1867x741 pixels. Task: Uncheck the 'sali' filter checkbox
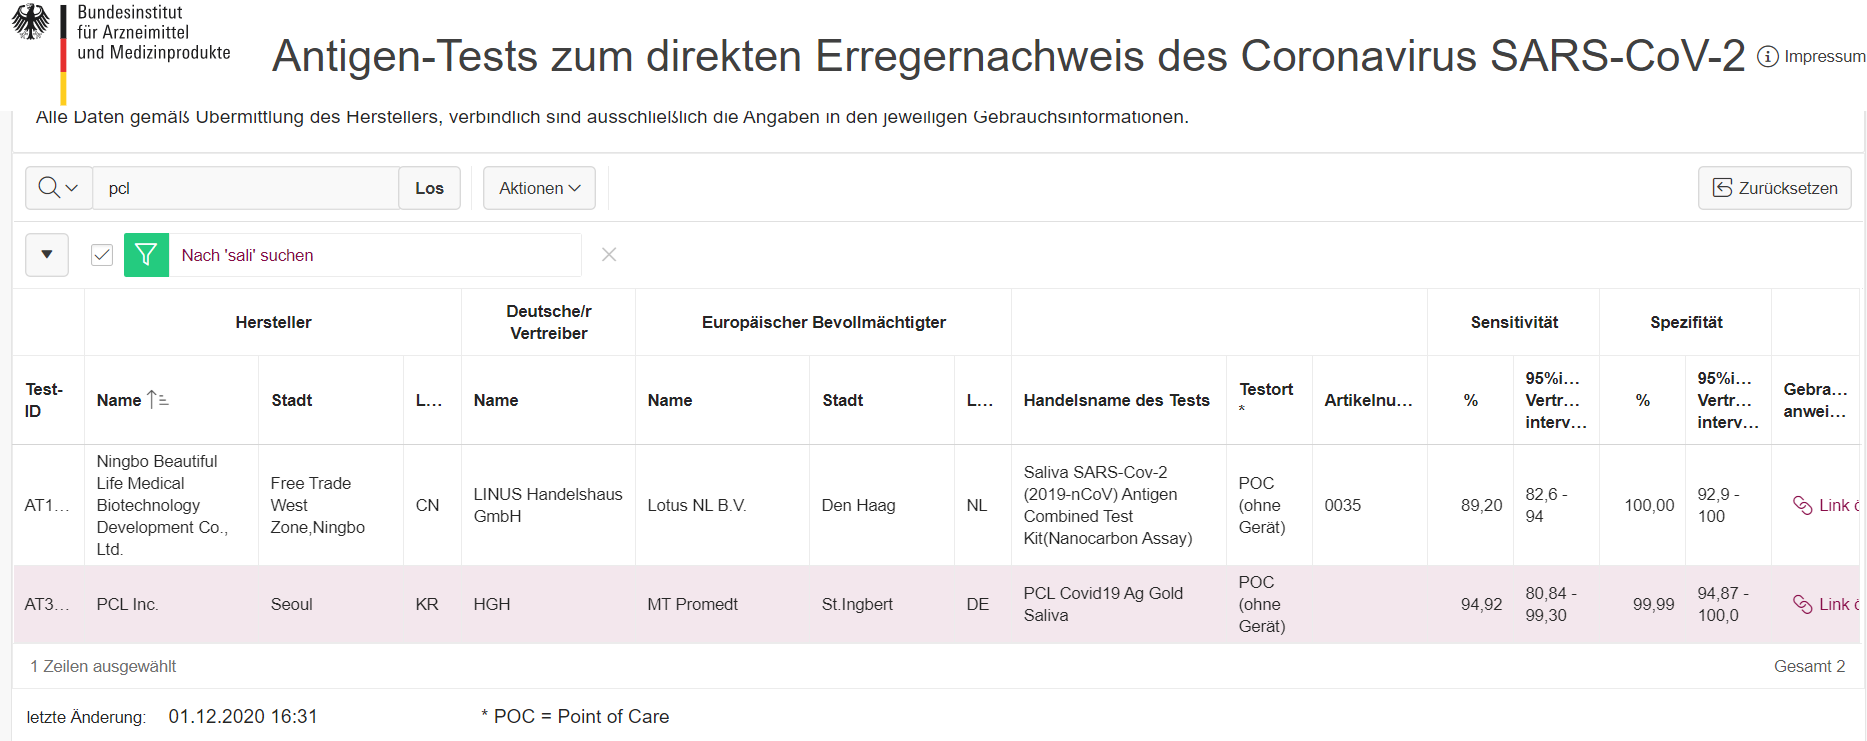pos(102,255)
